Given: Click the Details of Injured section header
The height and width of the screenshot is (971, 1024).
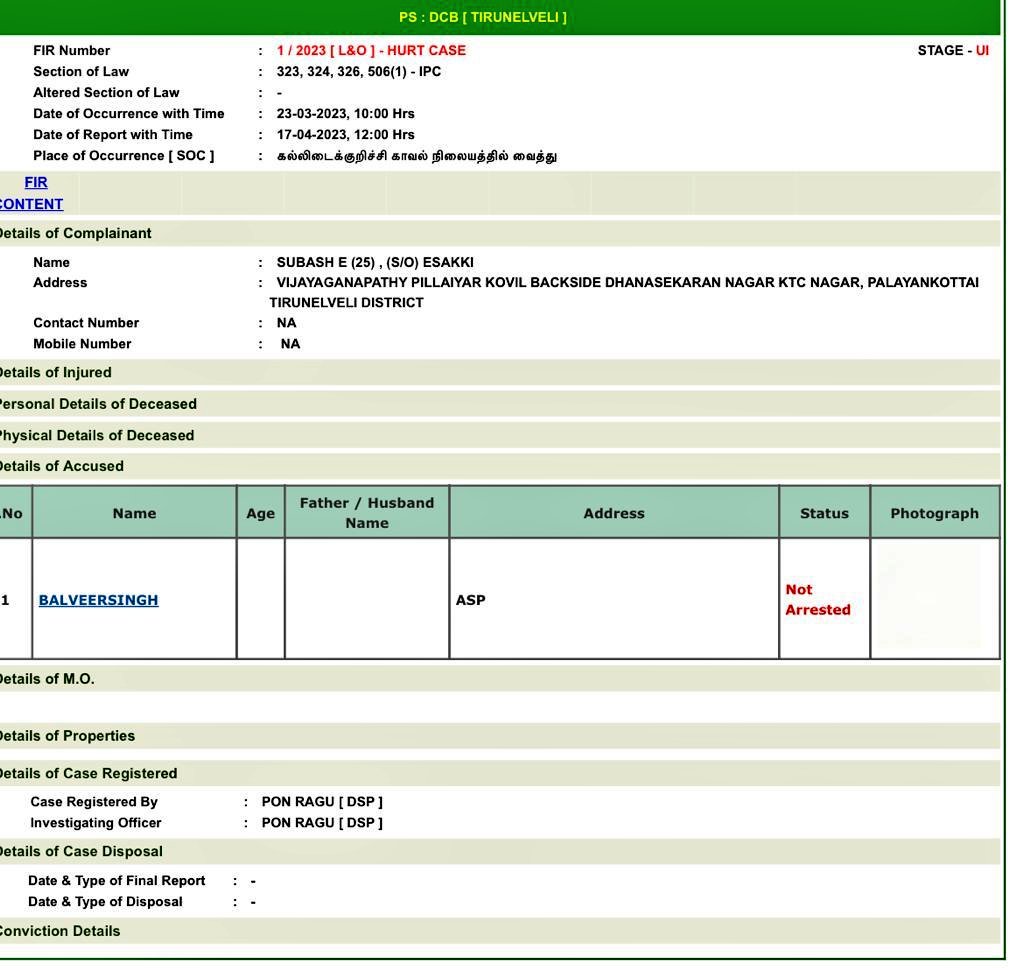Looking at the screenshot, I should click(500, 372).
